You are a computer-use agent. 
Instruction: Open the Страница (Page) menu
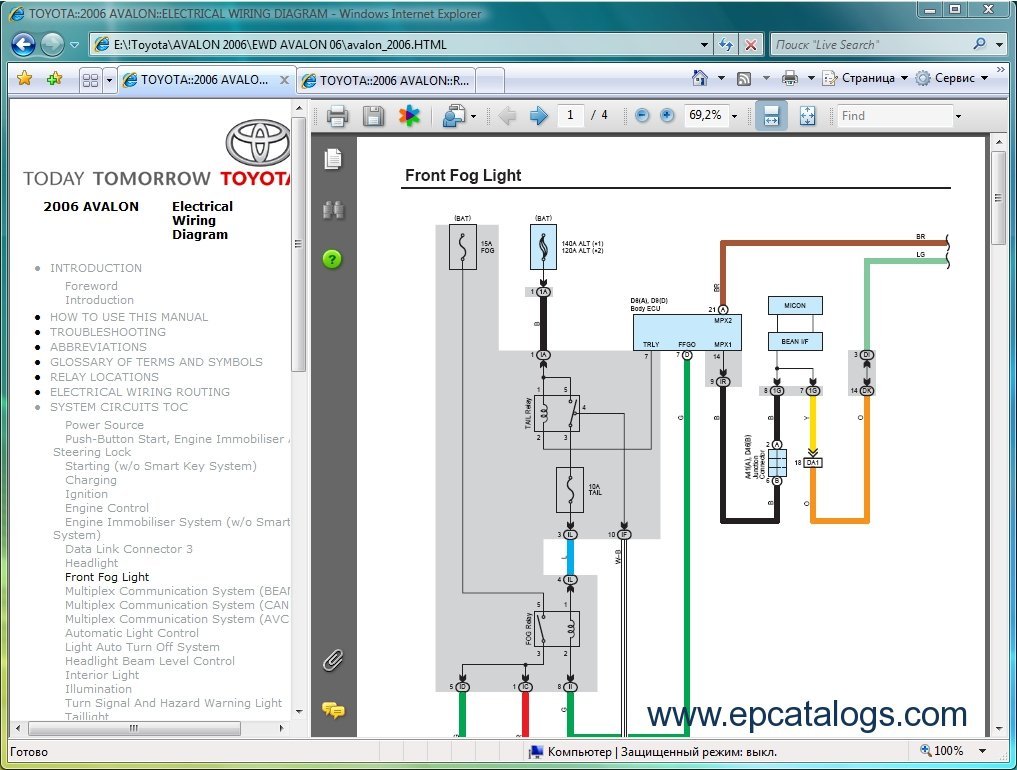[x=865, y=78]
